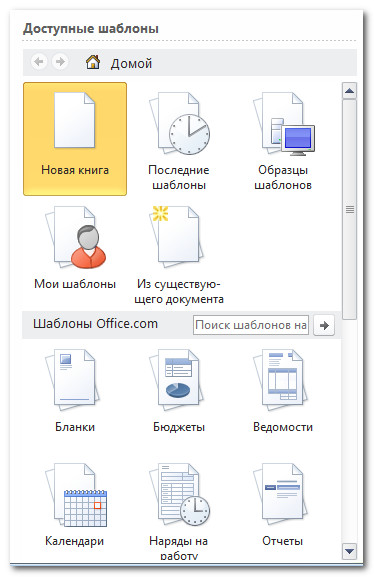This screenshot has height=577, width=374.
Task: Open the Отчеты template category
Action: (x=283, y=505)
